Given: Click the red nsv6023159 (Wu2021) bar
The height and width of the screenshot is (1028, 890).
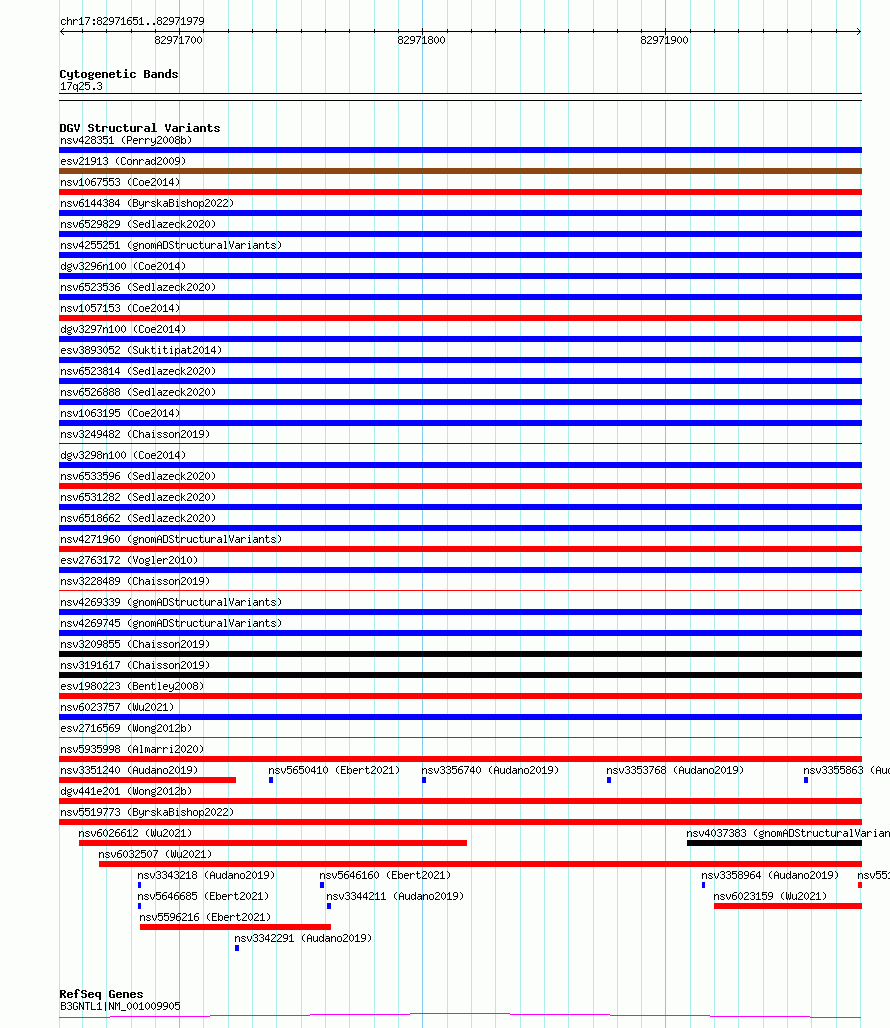Looking at the screenshot, I should (788, 905).
